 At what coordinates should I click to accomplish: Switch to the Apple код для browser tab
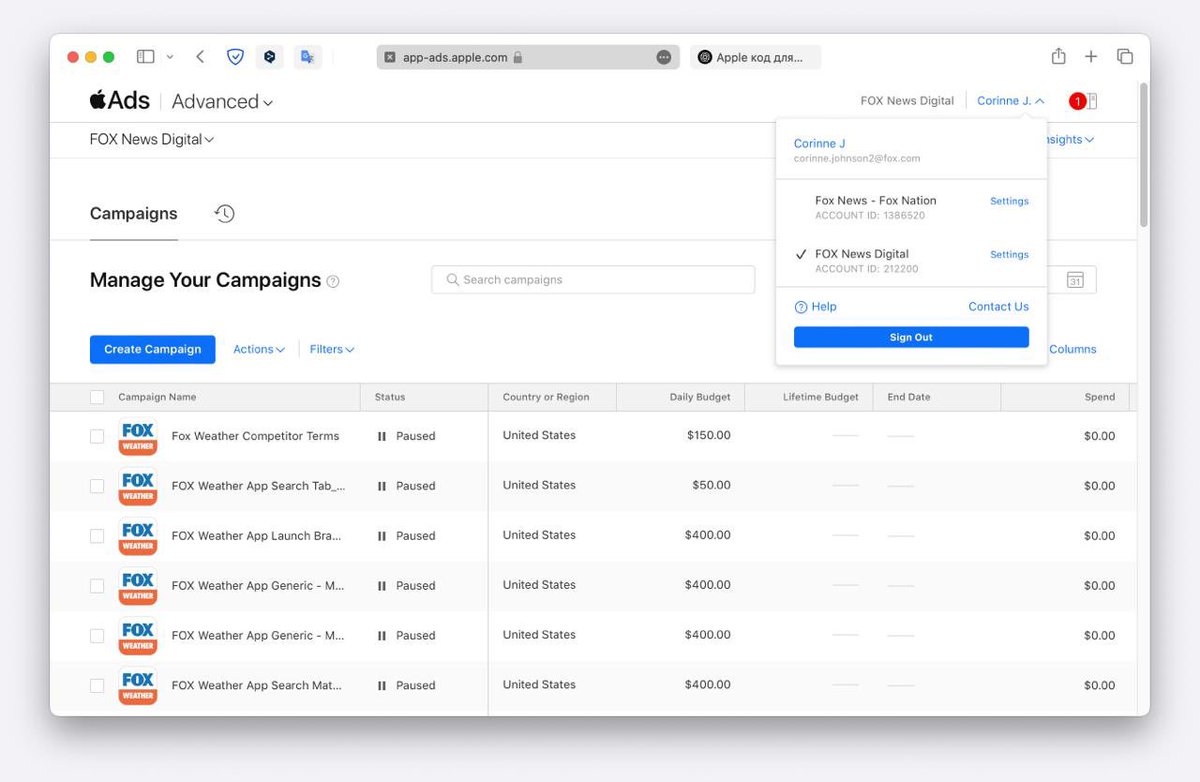click(x=756, y=57)
